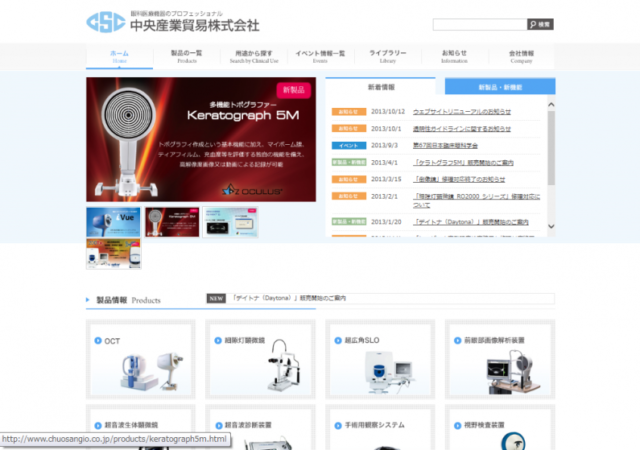Open the OCT product card
The image size is (640, 450).
click(140, 359)
